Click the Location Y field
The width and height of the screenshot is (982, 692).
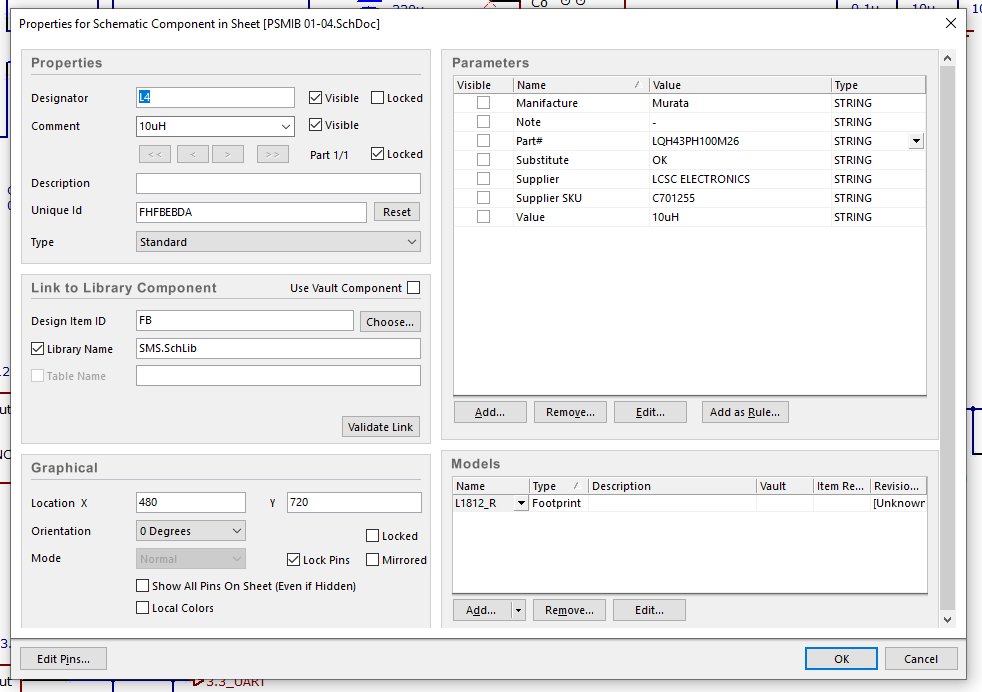[x=354, y=502]
